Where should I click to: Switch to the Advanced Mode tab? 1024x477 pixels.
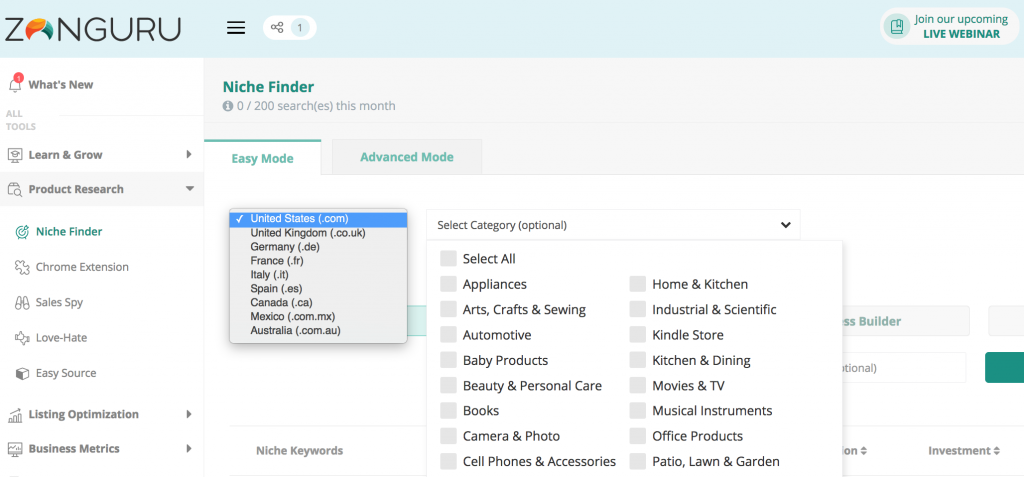point(407,157)
